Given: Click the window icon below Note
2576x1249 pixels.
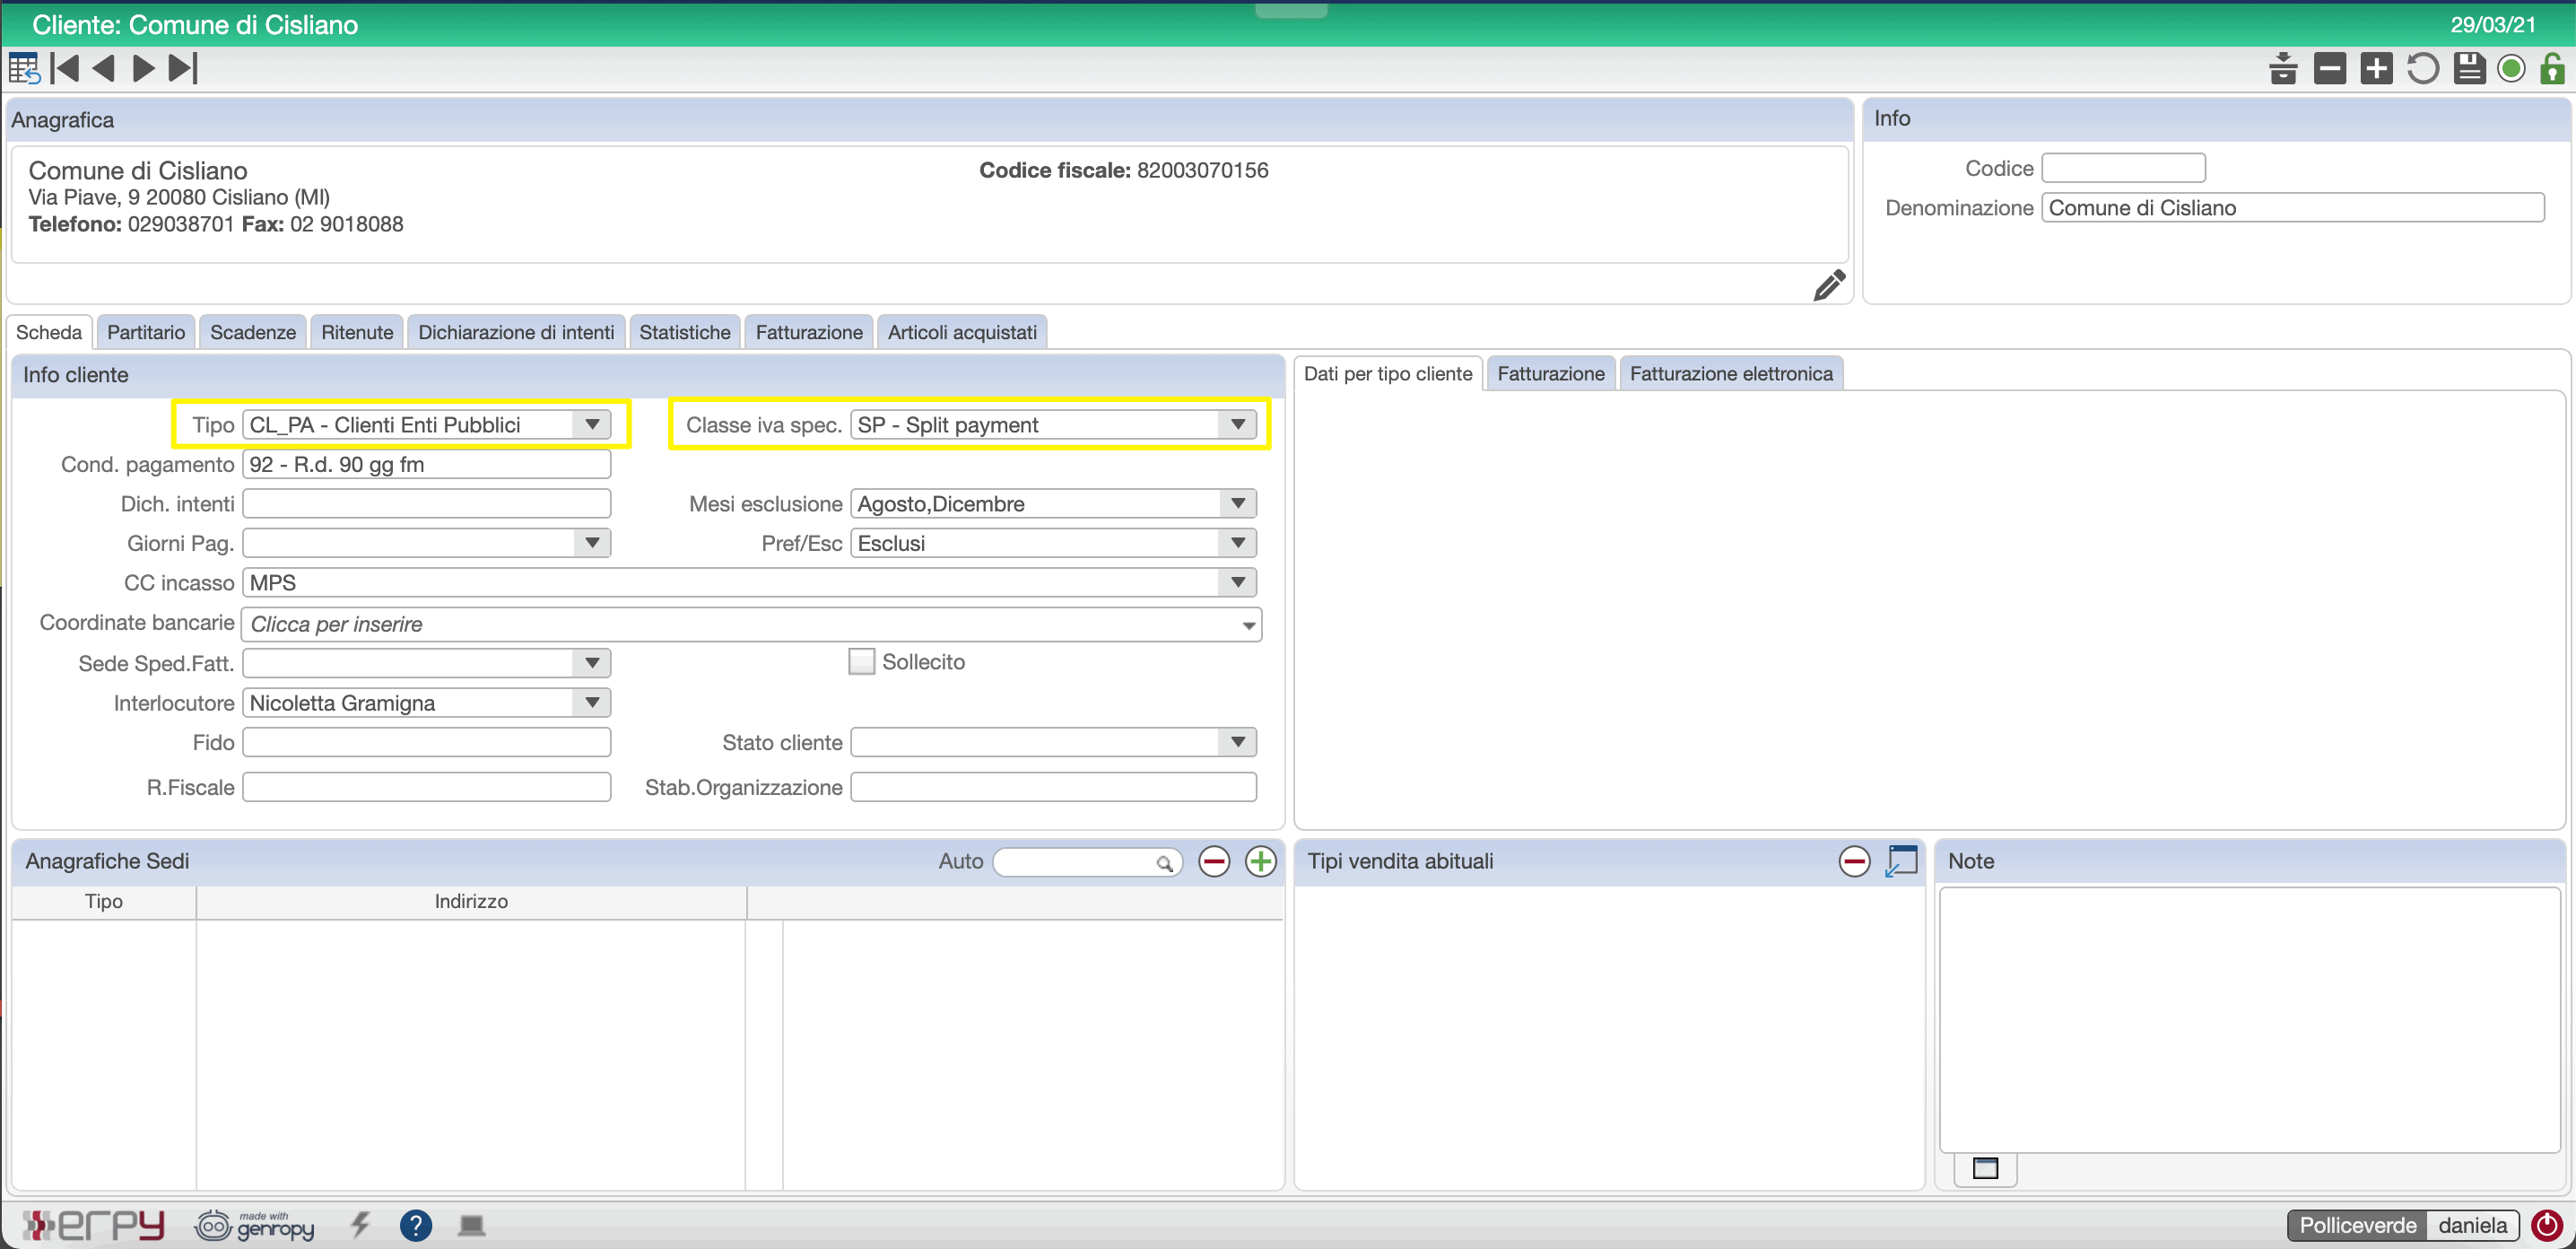Looking at the screenshot, I should coord(1985,1168).
